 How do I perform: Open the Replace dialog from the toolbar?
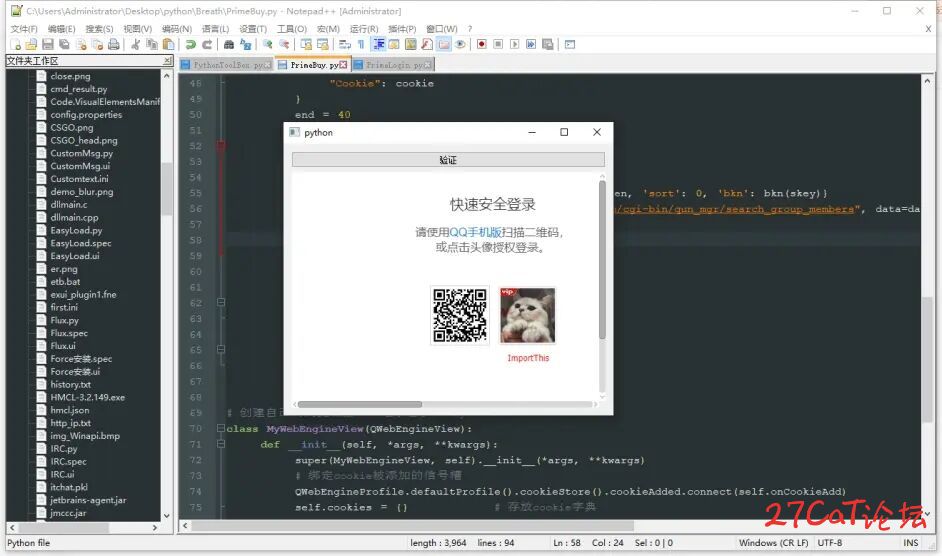click(x=246, y=44)
